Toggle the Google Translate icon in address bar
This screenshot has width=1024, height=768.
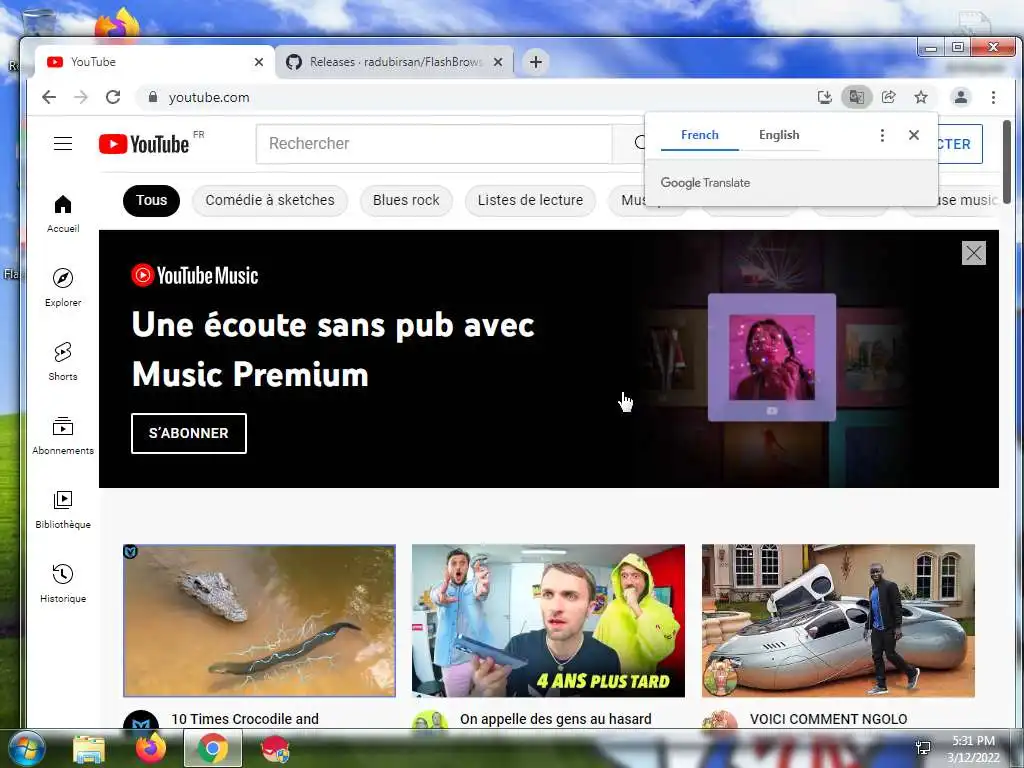tap(856, 97)
